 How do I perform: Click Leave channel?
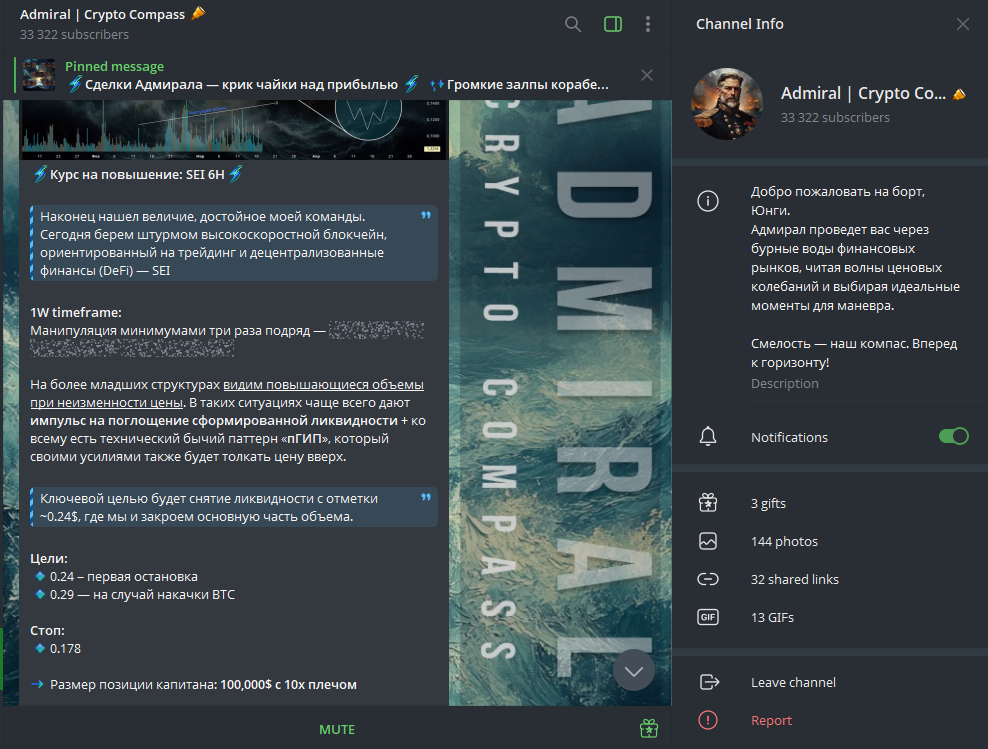[793, 682]
